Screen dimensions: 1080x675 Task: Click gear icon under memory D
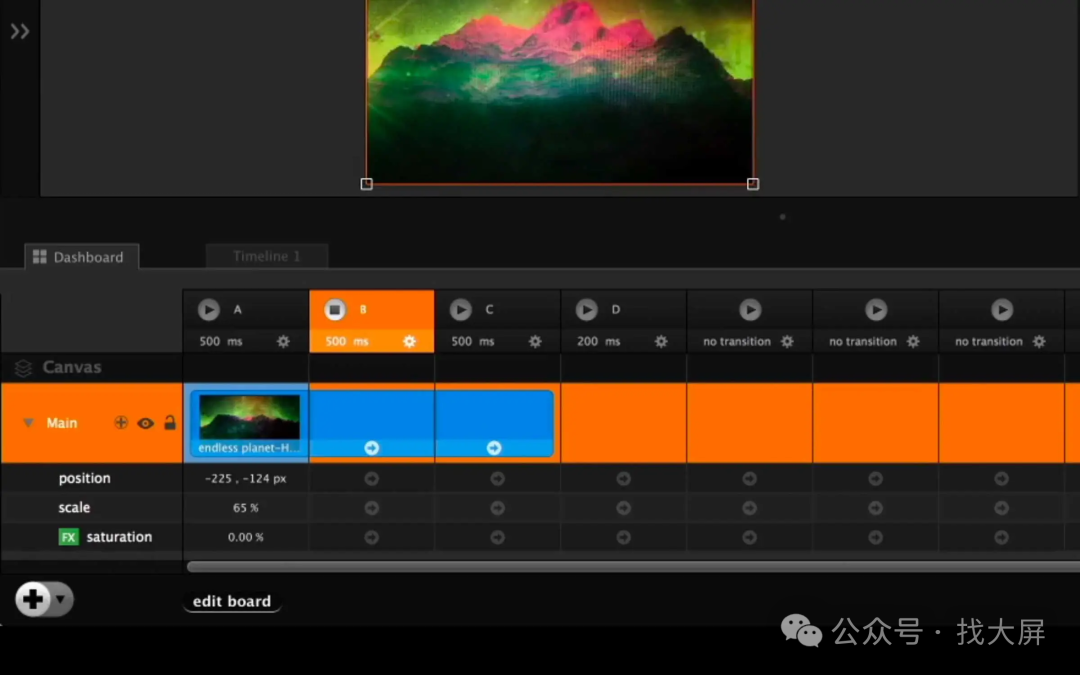661,341
